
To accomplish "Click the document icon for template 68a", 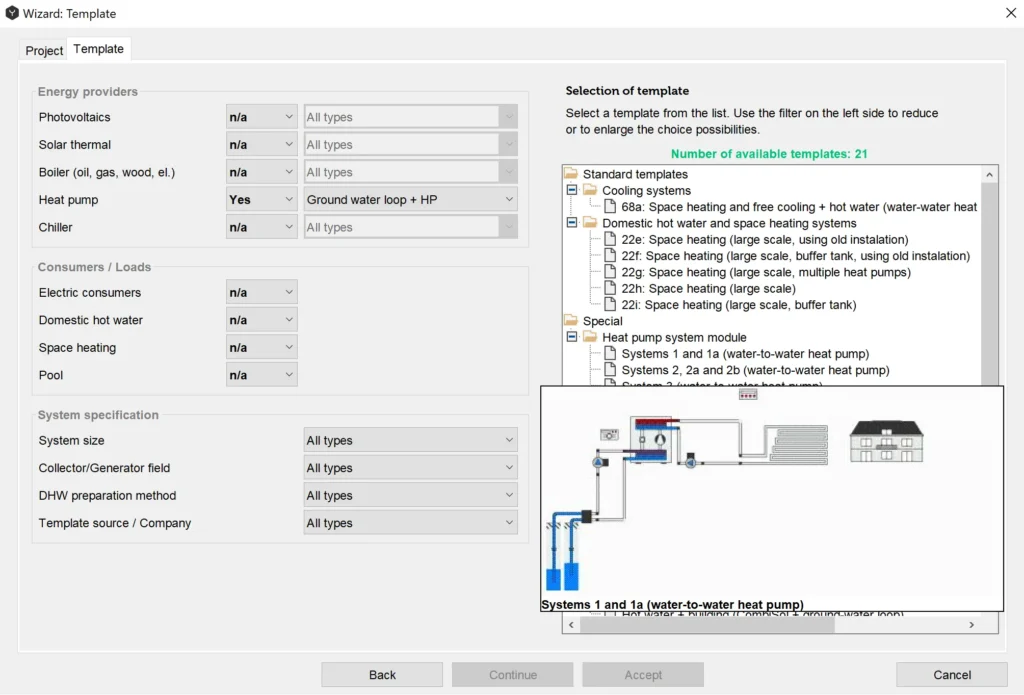I will click(x=610, y=207).
